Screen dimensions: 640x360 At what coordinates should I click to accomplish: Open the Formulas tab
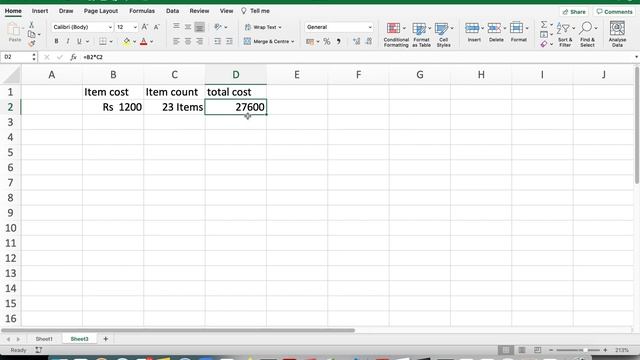click(x=142, y=11)
